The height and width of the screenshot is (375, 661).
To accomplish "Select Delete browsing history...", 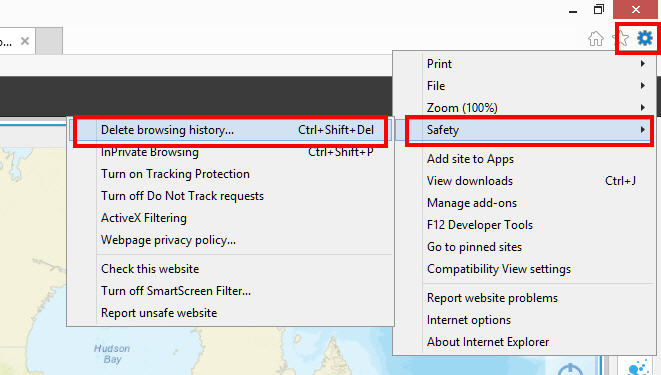I will 230,130.
